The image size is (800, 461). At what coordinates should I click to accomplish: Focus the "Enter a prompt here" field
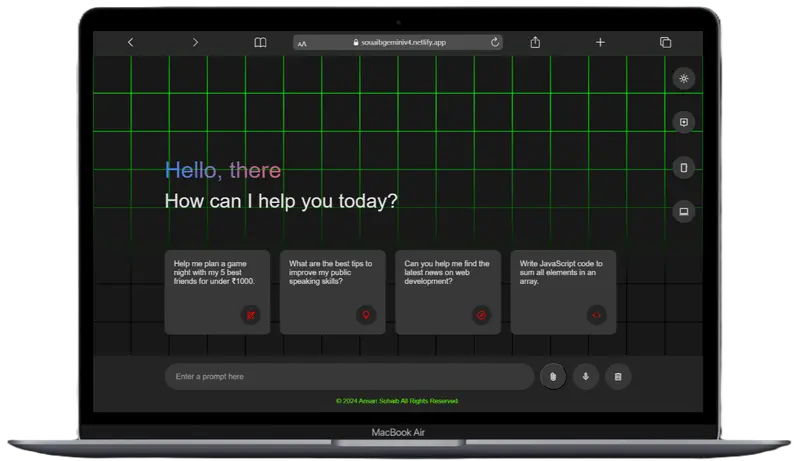point(349,377)
